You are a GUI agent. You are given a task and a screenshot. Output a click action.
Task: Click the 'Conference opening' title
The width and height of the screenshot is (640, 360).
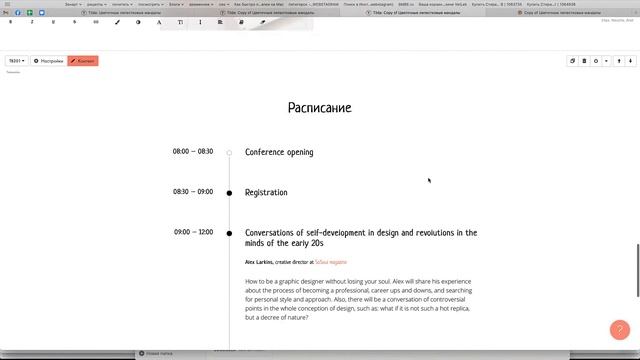click(279, 152)
